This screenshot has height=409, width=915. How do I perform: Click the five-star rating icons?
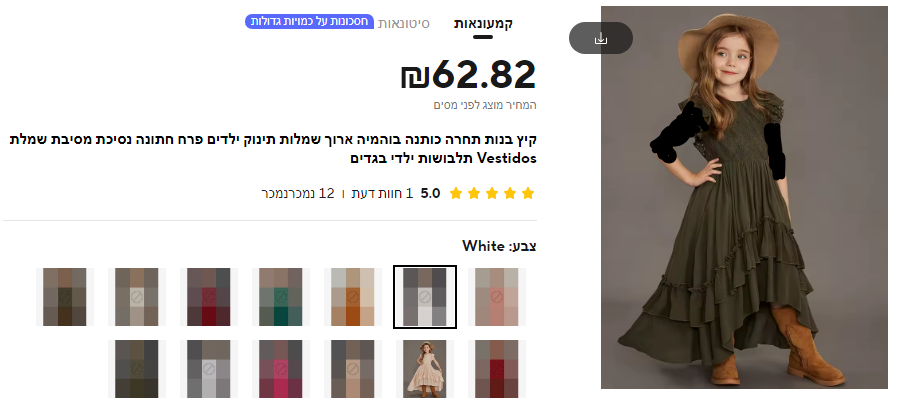pyautogui.click(x=492, y=194)
